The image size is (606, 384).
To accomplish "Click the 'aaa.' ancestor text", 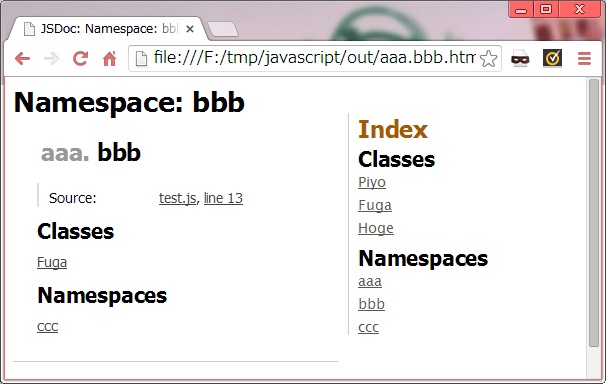I will point(65,153).
